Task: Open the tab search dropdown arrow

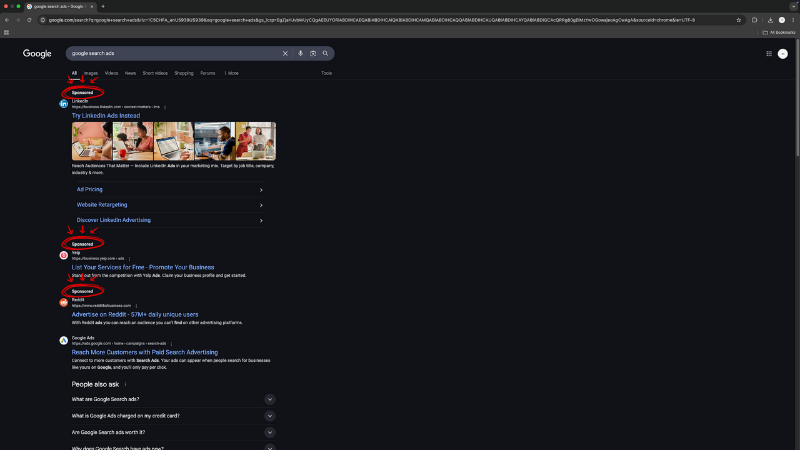Action: click(x=793, y=7)
